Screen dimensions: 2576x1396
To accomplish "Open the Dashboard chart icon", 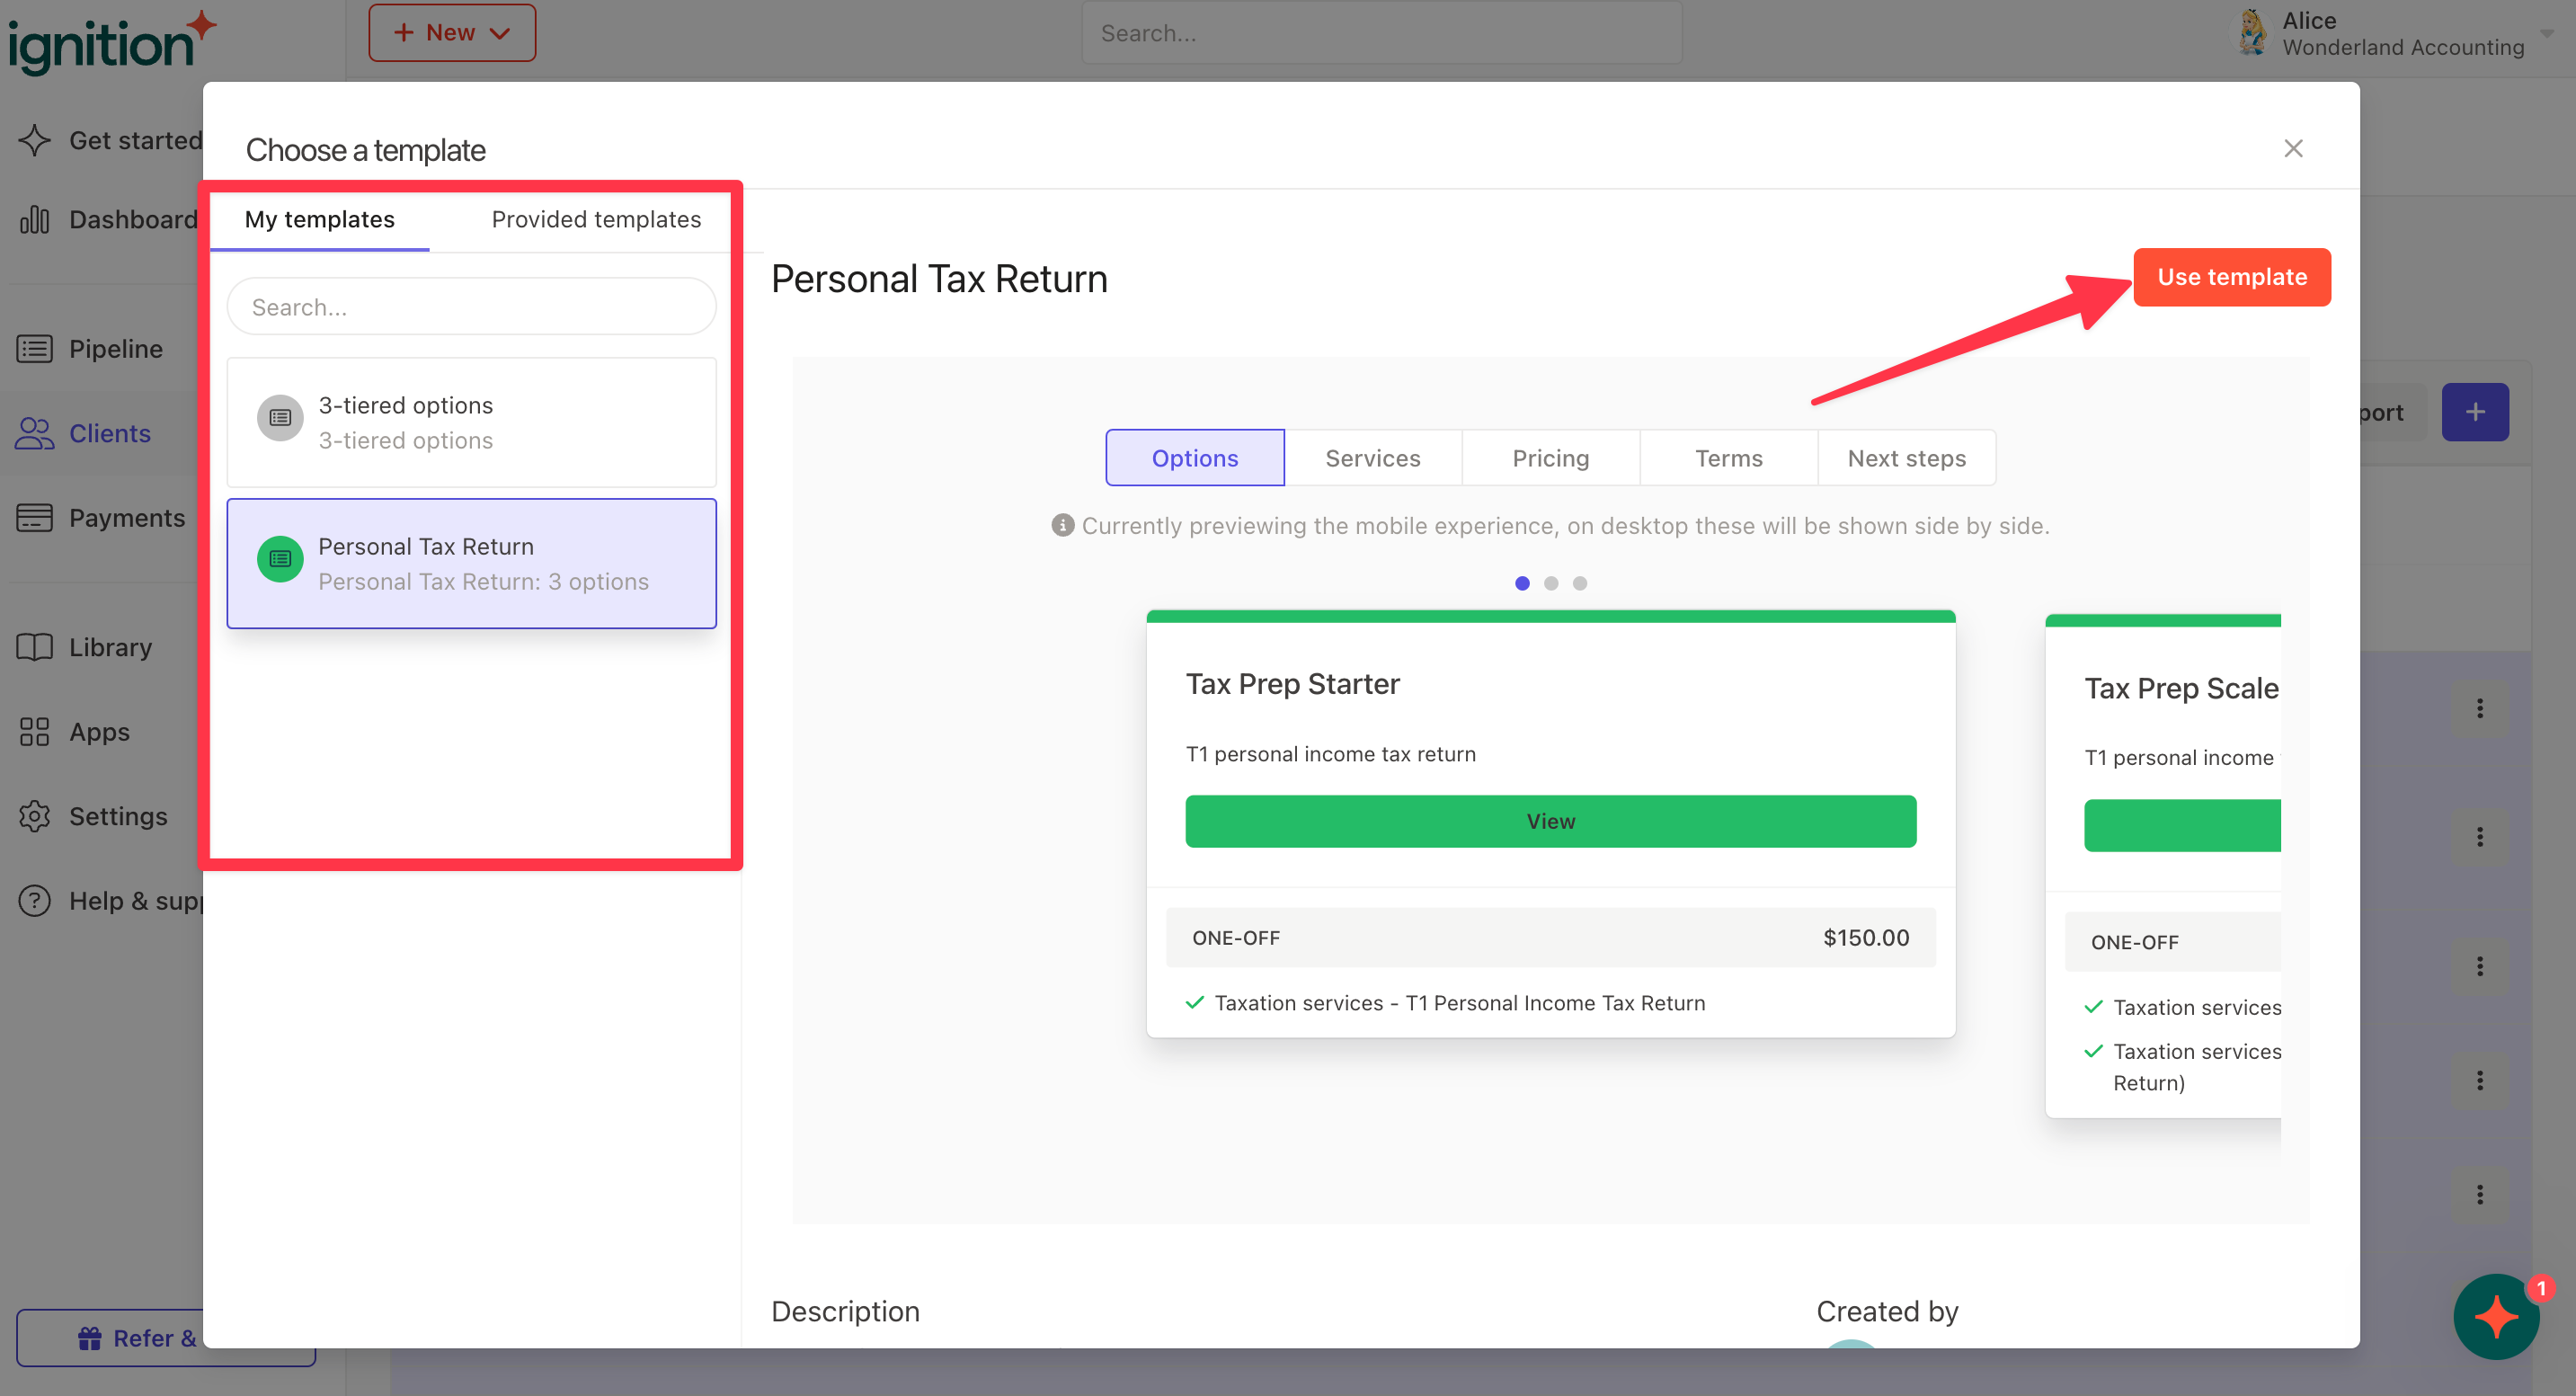I will pyautogui.click(x=35, y=219).
